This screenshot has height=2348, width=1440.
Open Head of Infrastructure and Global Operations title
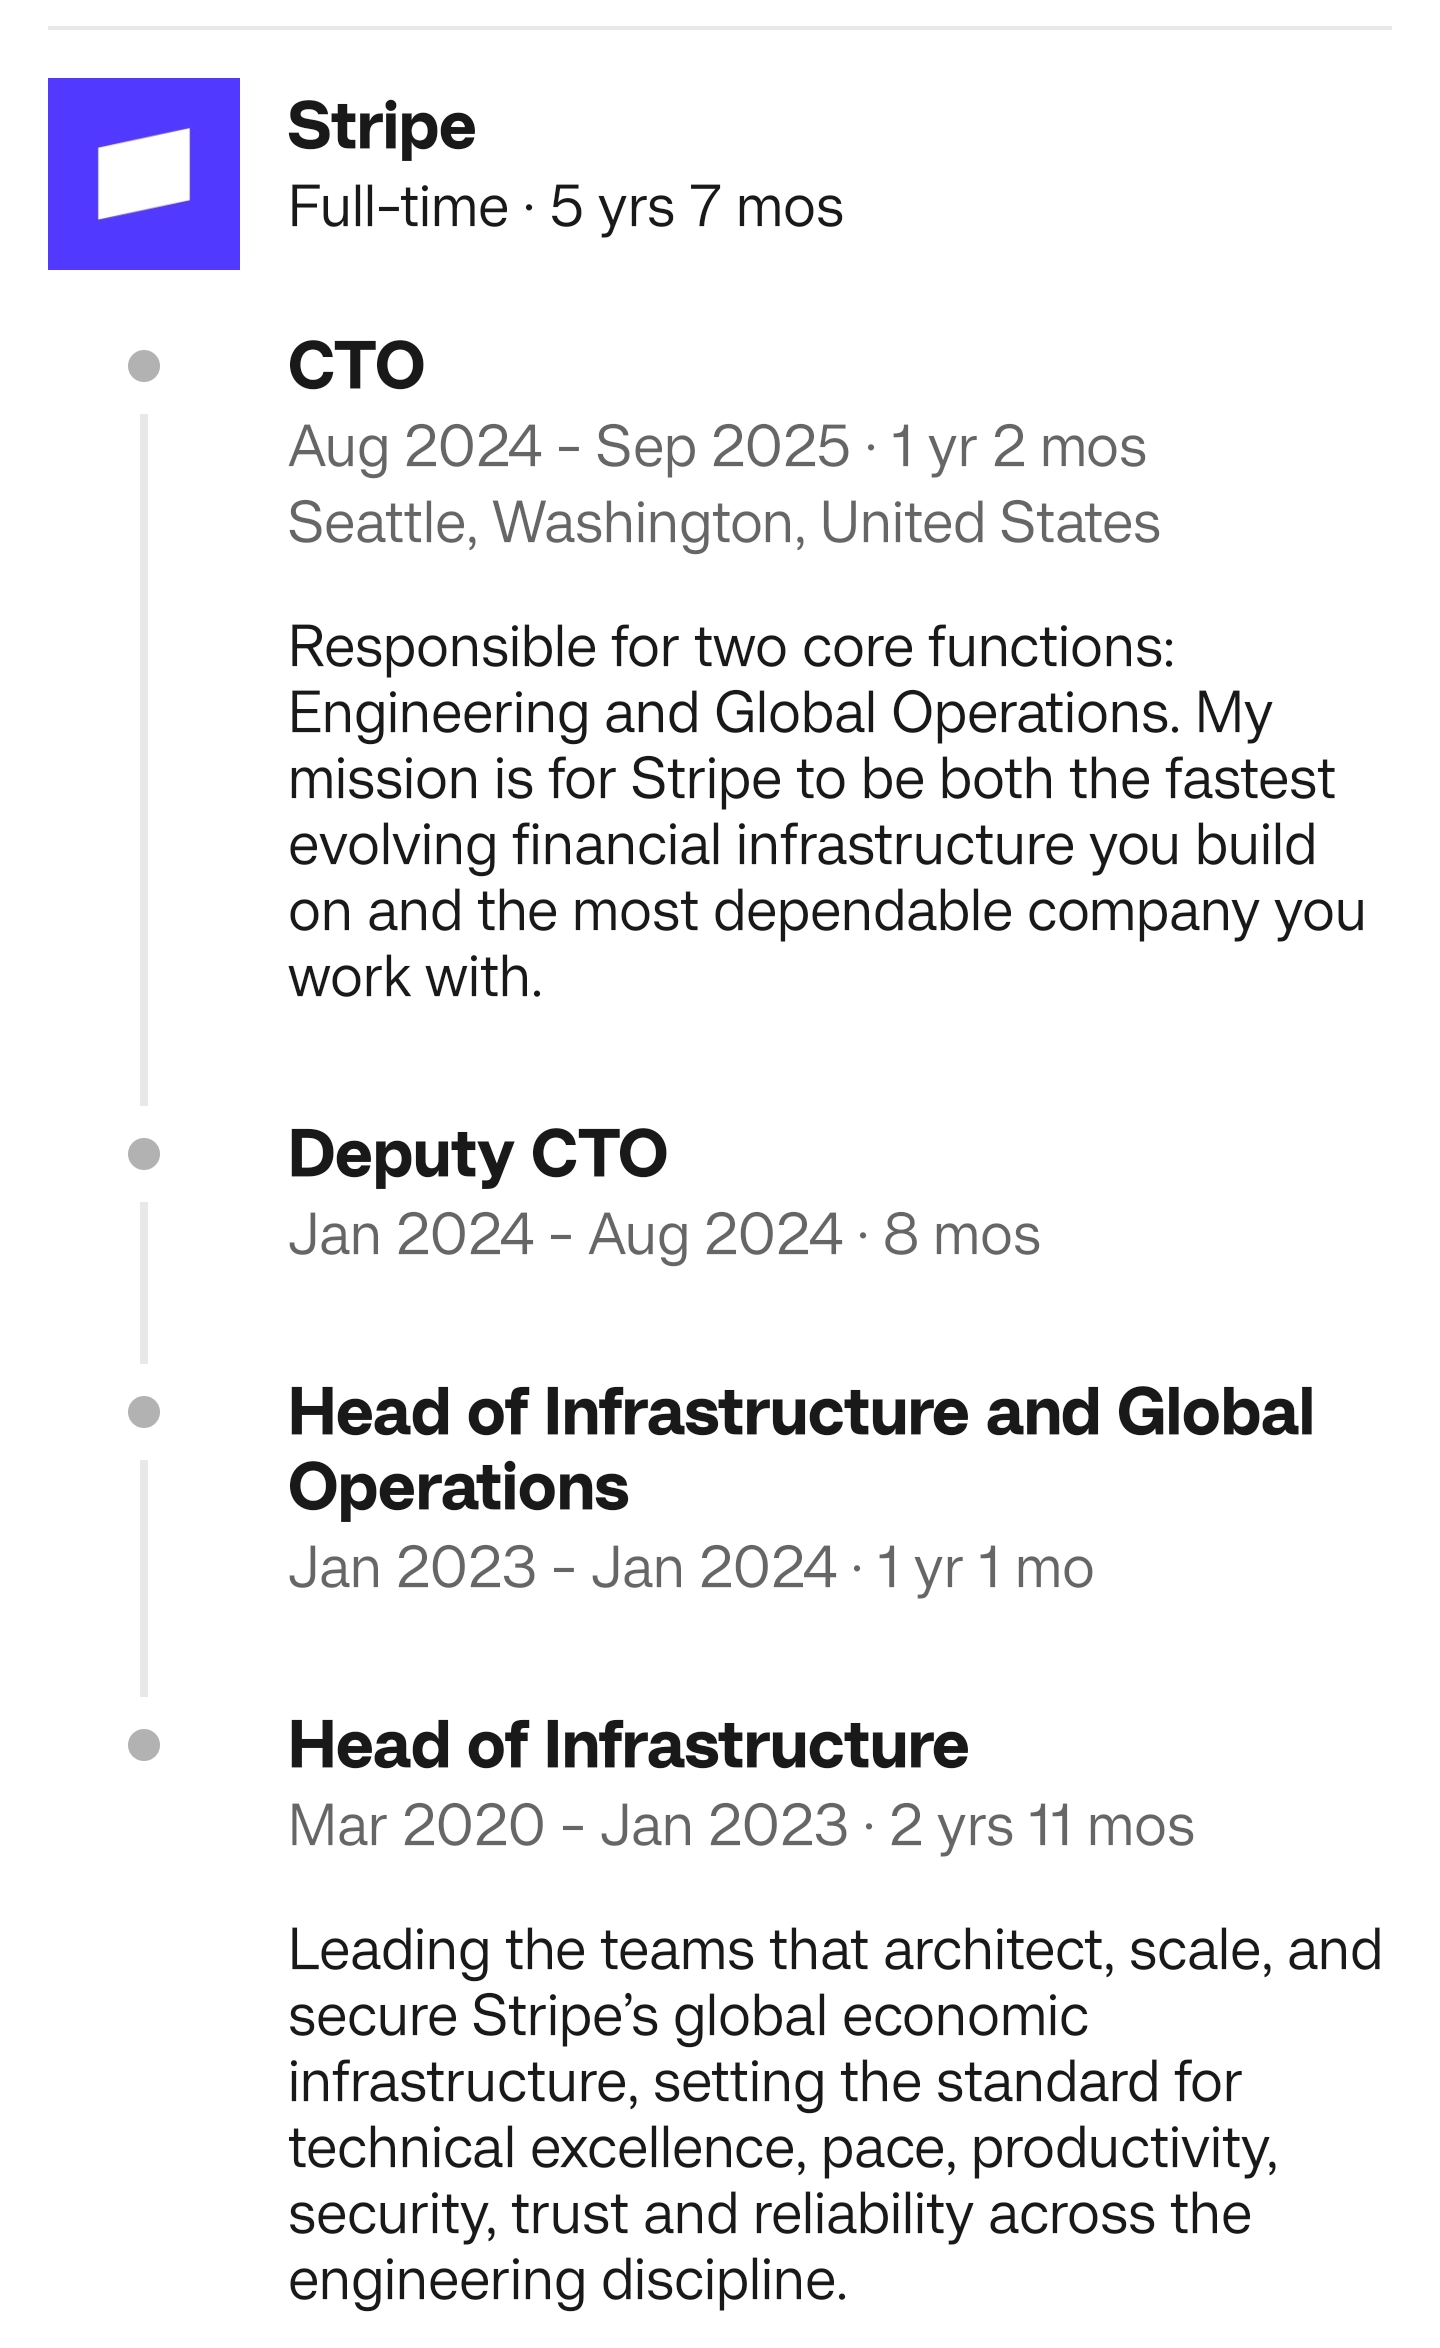click(x=800, y=1449)
